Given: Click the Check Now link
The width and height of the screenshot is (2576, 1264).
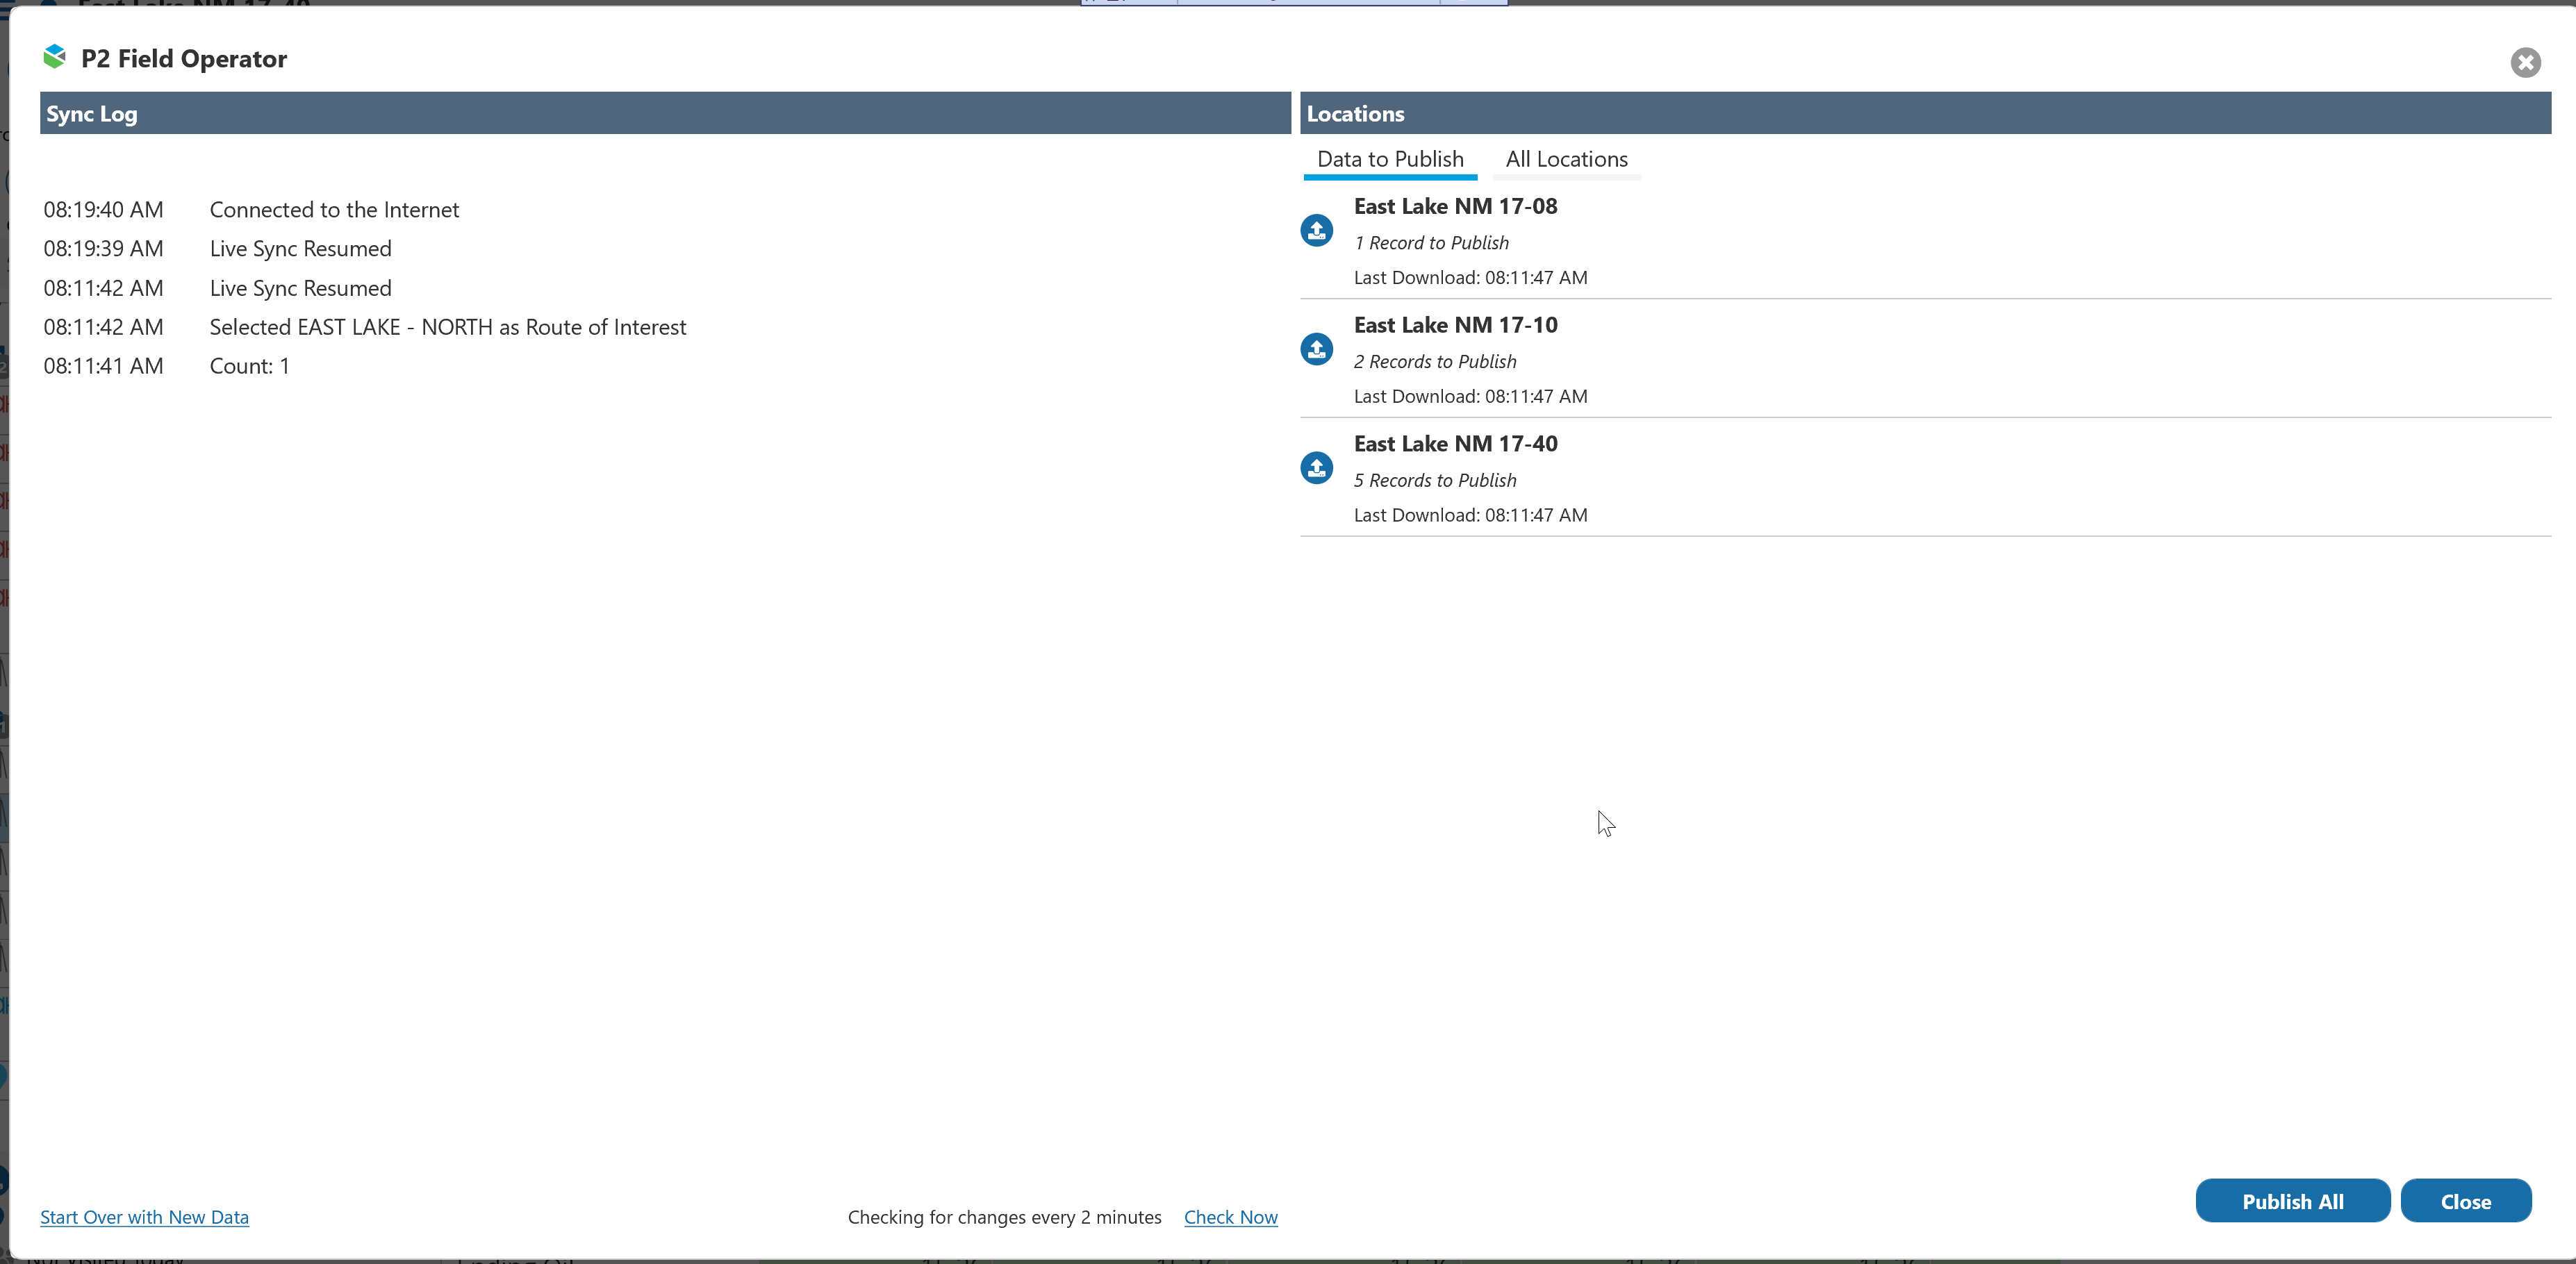Looking at the screenshot, I should tap(1230, 1217).
